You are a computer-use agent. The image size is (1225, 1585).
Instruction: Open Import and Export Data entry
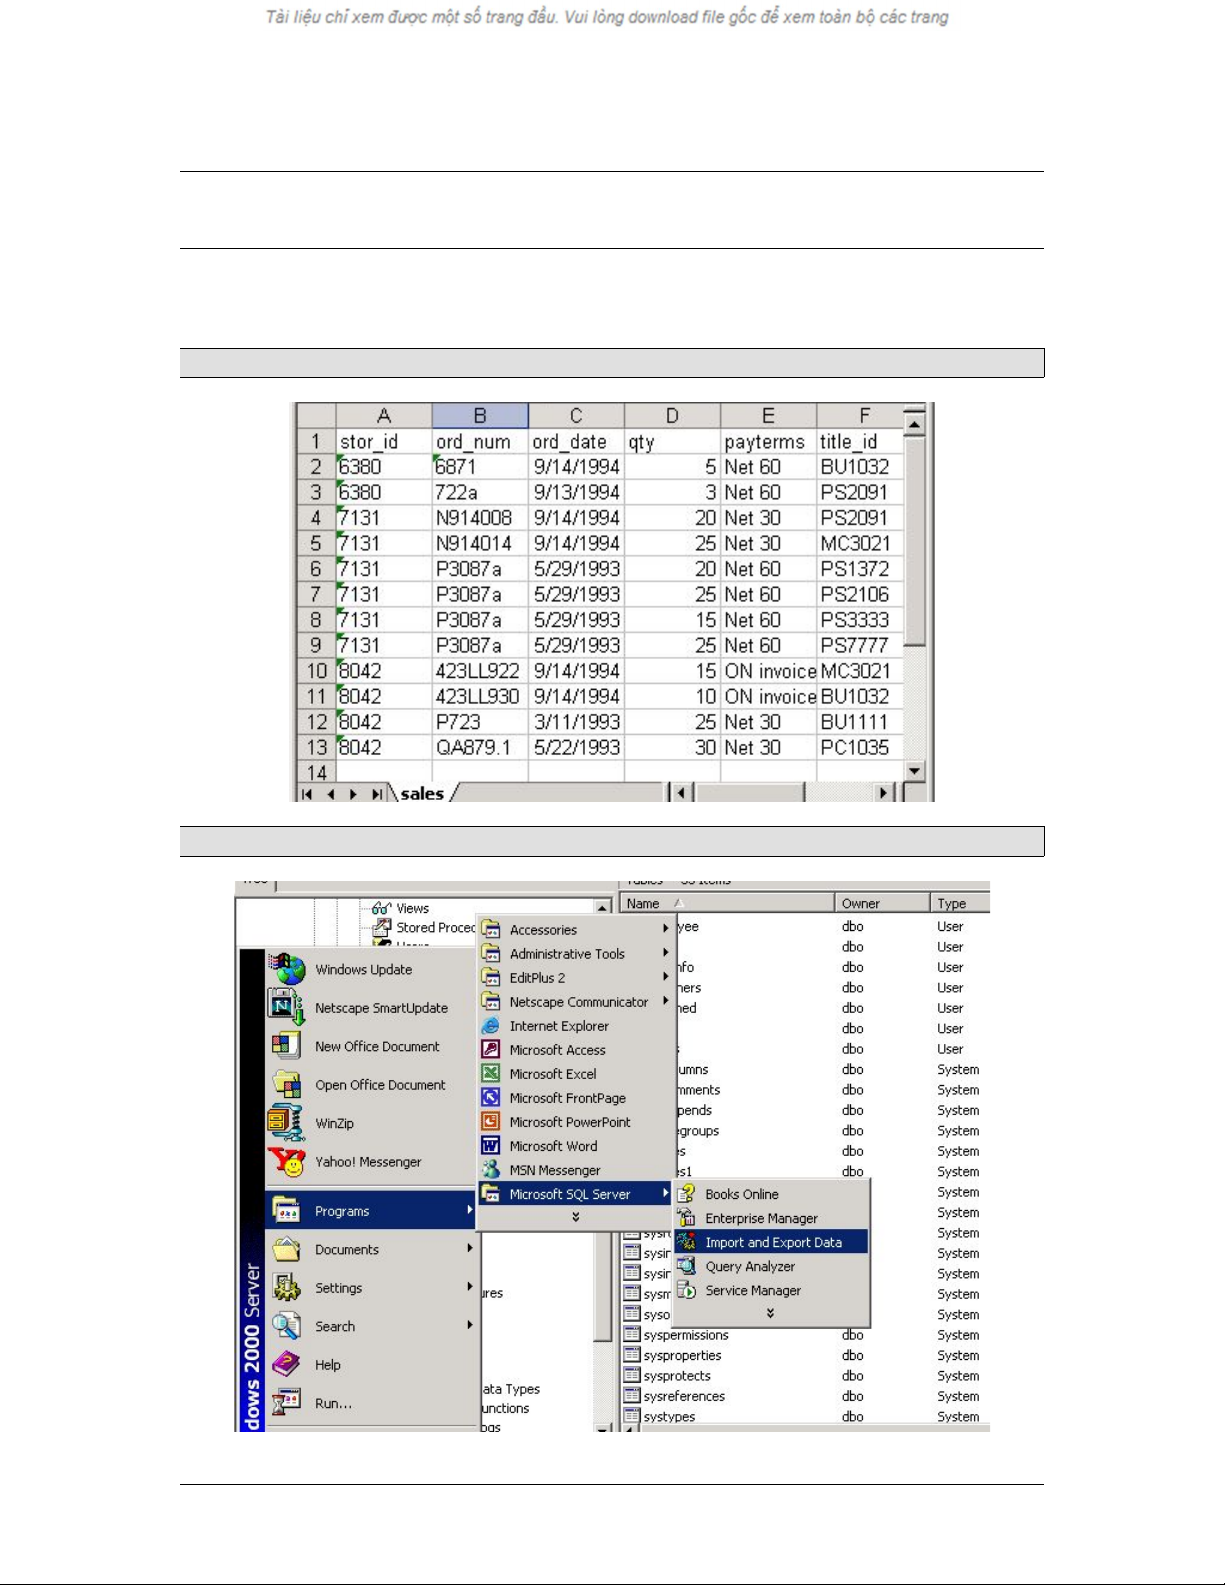(x=772, y=1242)
